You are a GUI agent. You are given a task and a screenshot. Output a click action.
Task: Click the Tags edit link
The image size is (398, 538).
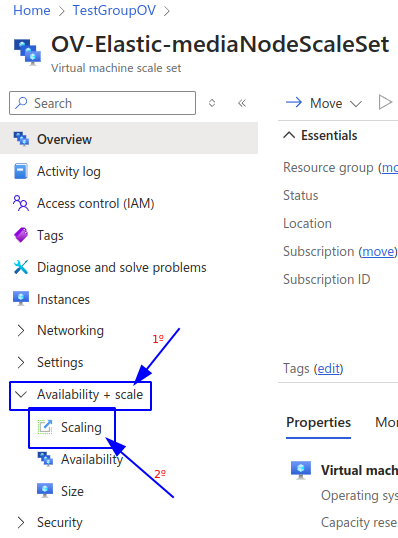(328, 369)
